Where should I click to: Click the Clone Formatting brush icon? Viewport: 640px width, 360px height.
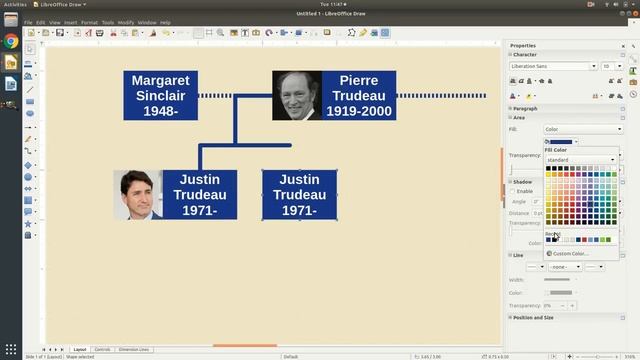[153, 33]
